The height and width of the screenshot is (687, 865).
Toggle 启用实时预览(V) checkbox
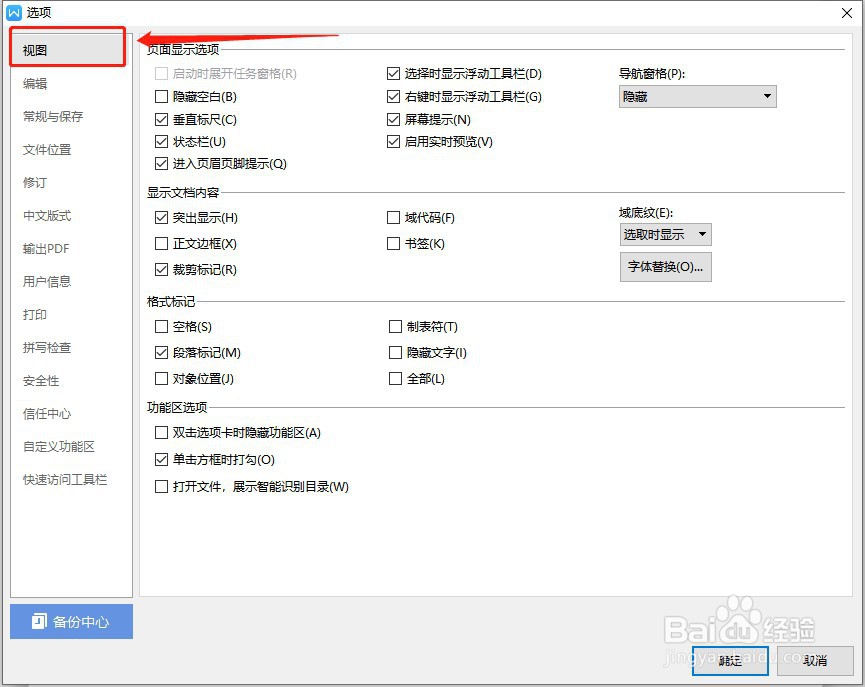(x=393, y=141)
